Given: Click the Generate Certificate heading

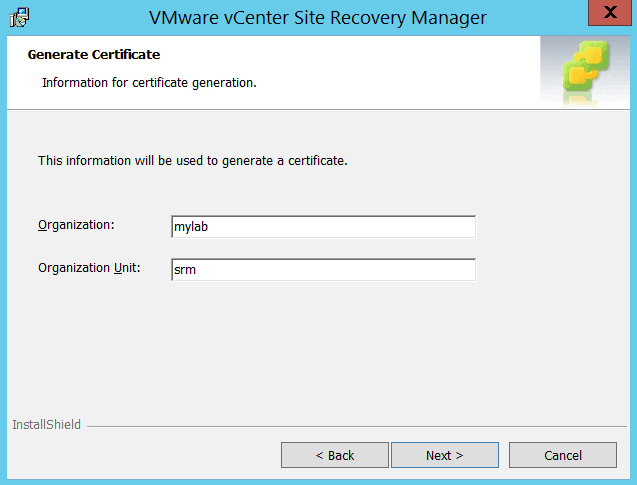Looking at the screenshot, I should pyautogui.click(x=94, y=54).
